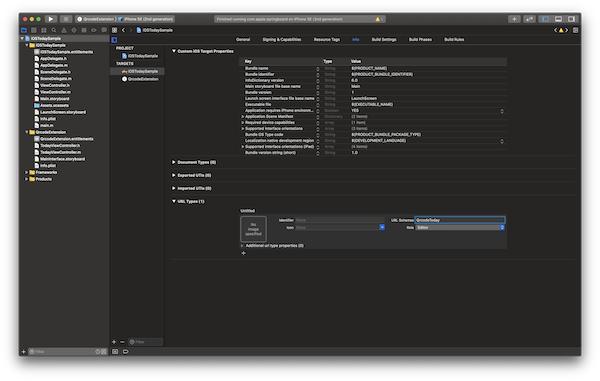600x381 pixels.
Task: Stop the running build with Stop button
Action: pos(66,19)
